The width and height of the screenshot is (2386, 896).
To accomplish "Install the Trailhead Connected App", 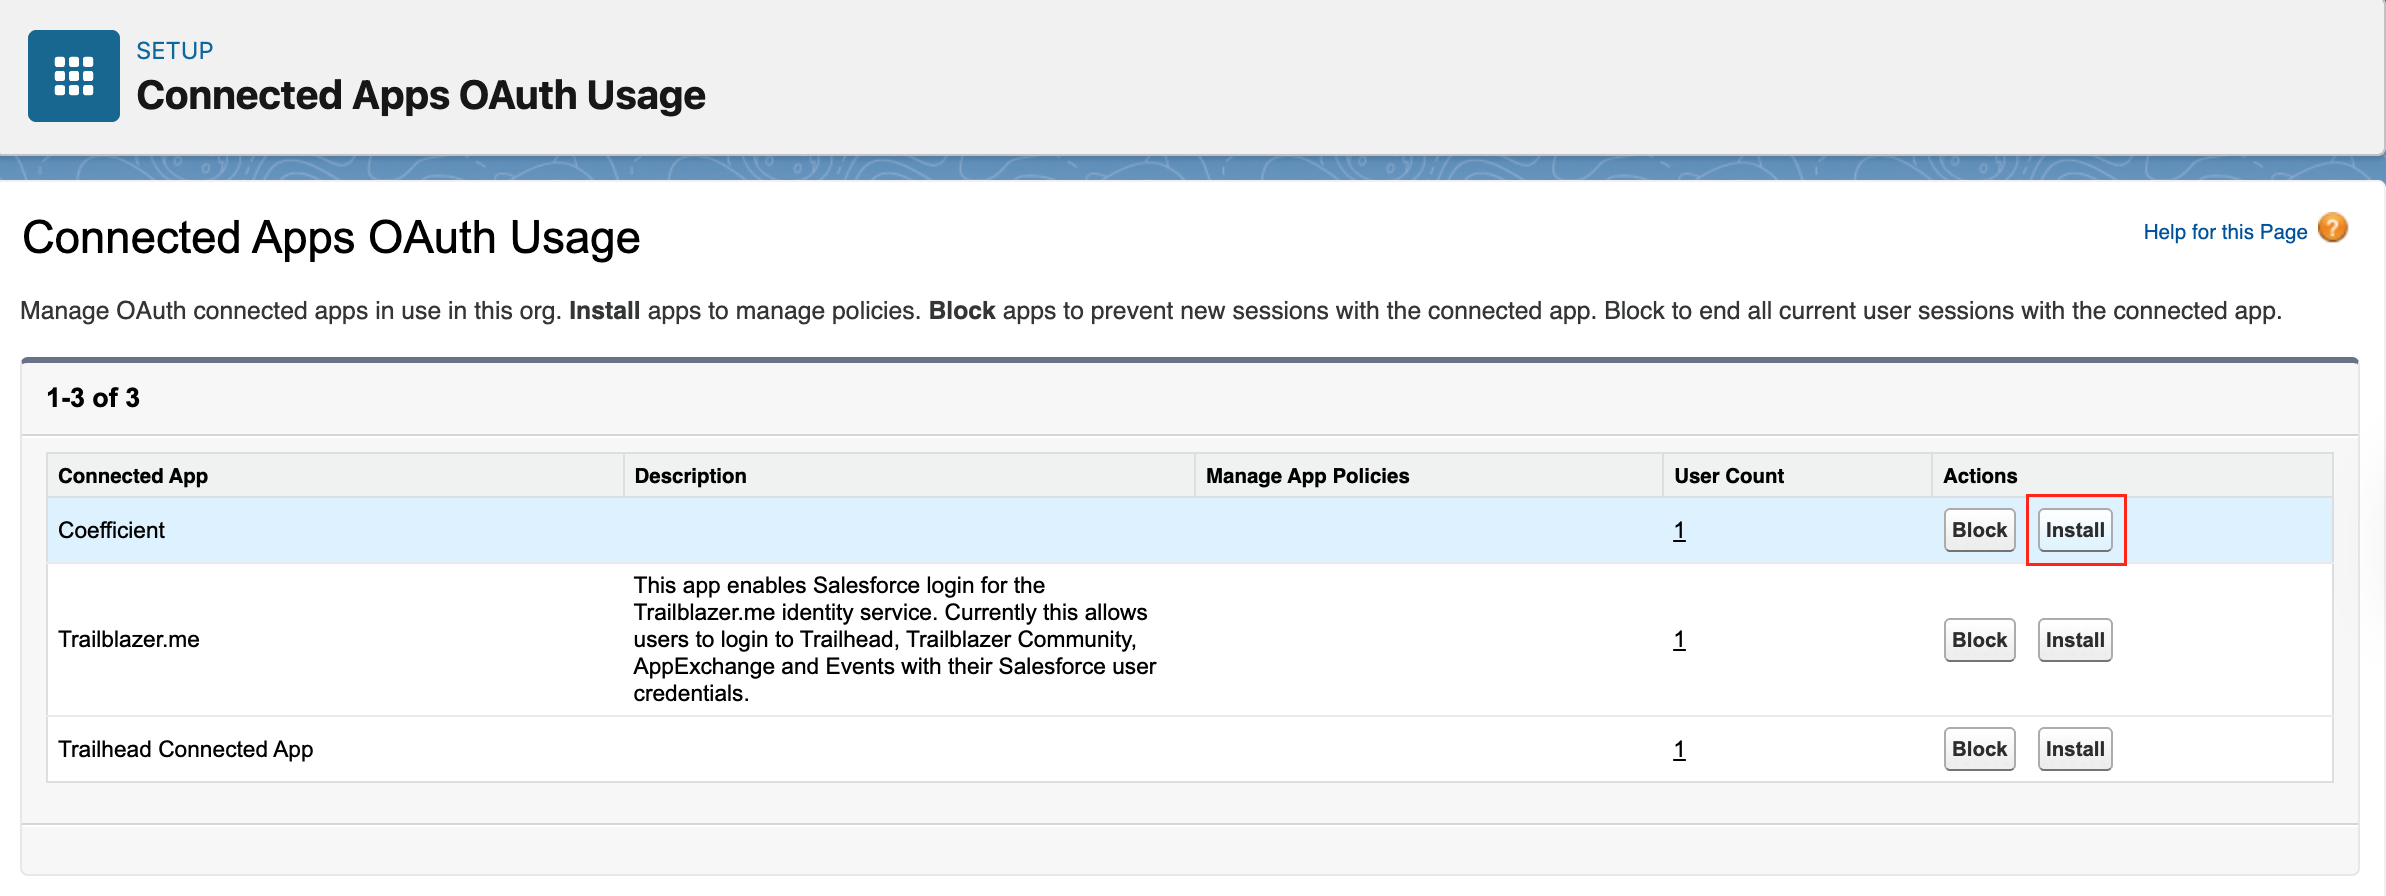I will (2075, 749).
